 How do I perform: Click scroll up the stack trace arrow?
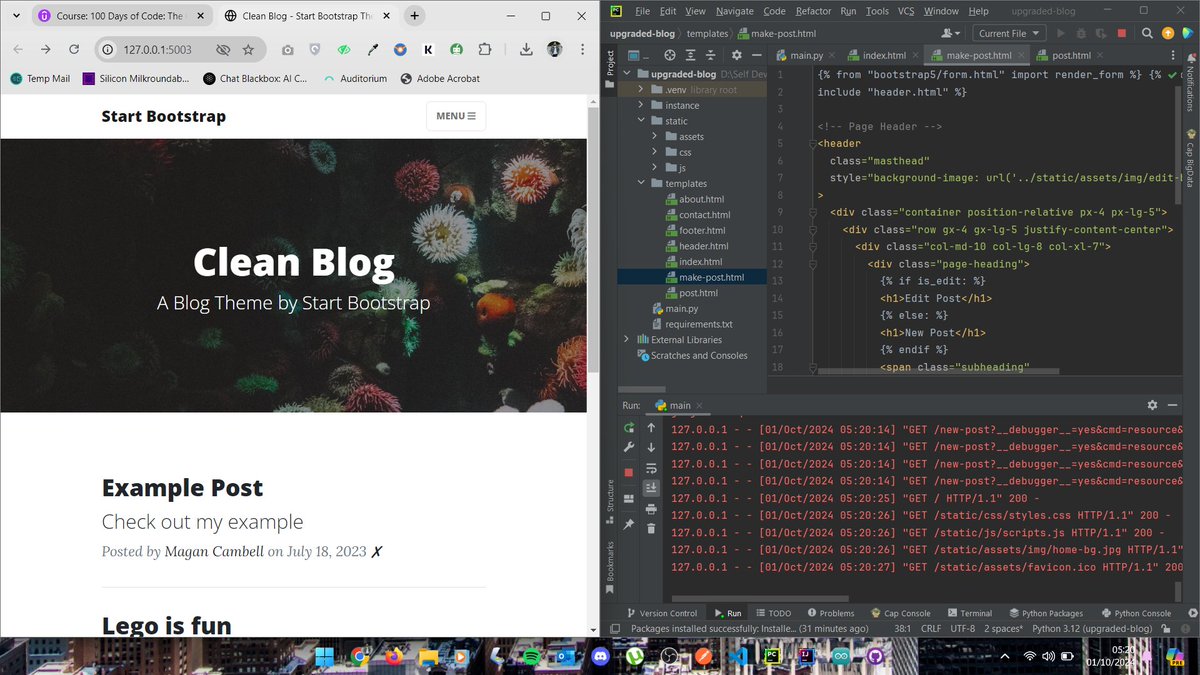pyautogui.click(x=651, y=427)
